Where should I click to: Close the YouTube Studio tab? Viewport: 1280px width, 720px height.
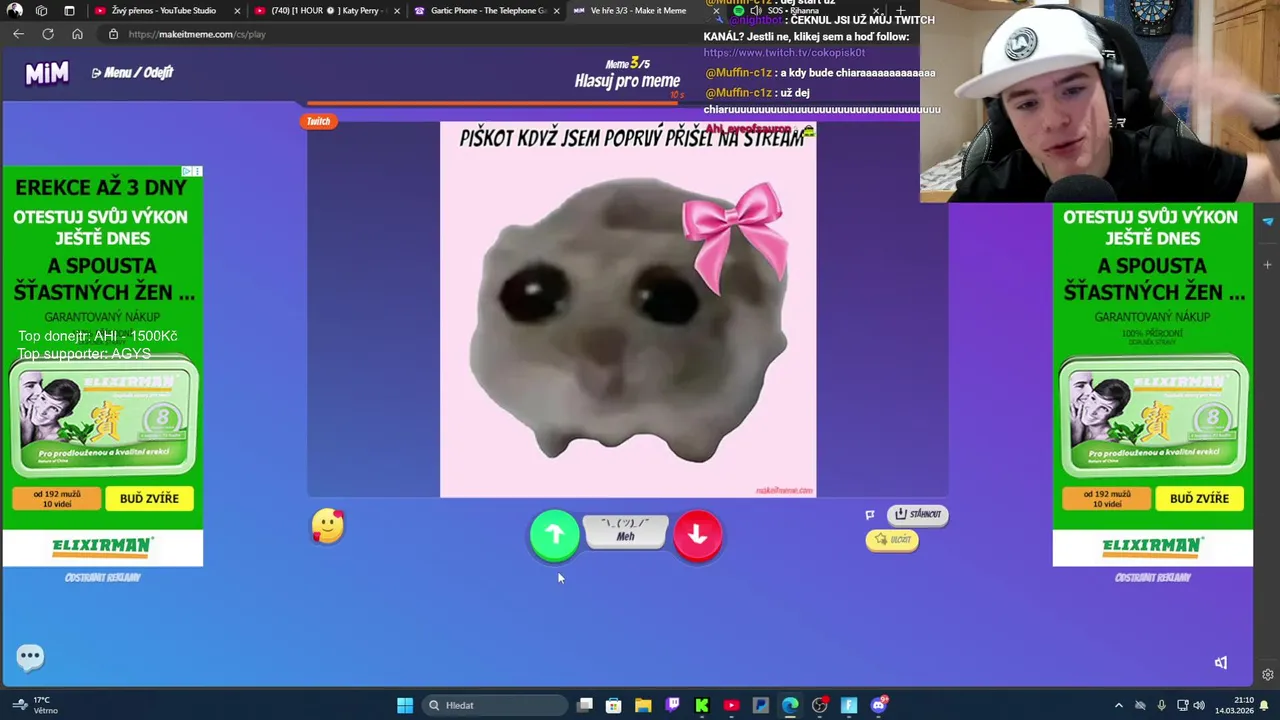pyautogui.click(x=237, y=11)
